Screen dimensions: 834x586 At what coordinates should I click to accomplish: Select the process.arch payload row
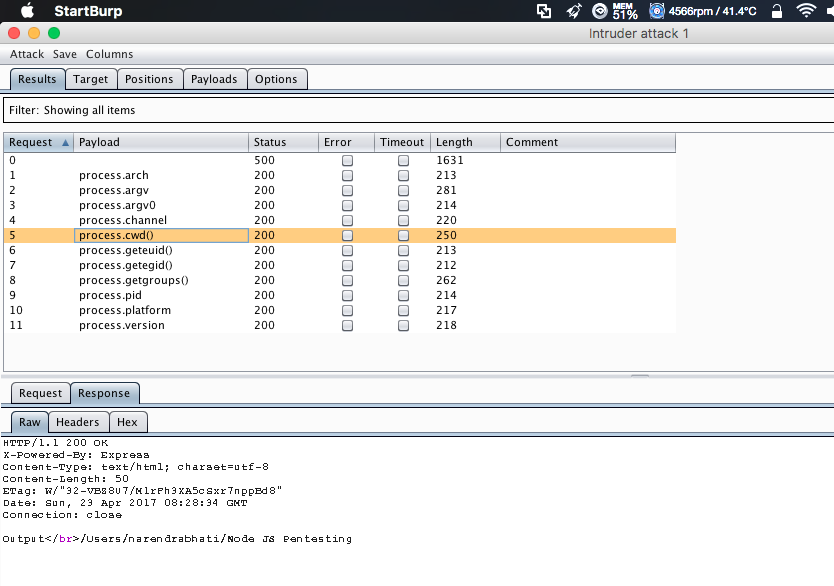340,175
